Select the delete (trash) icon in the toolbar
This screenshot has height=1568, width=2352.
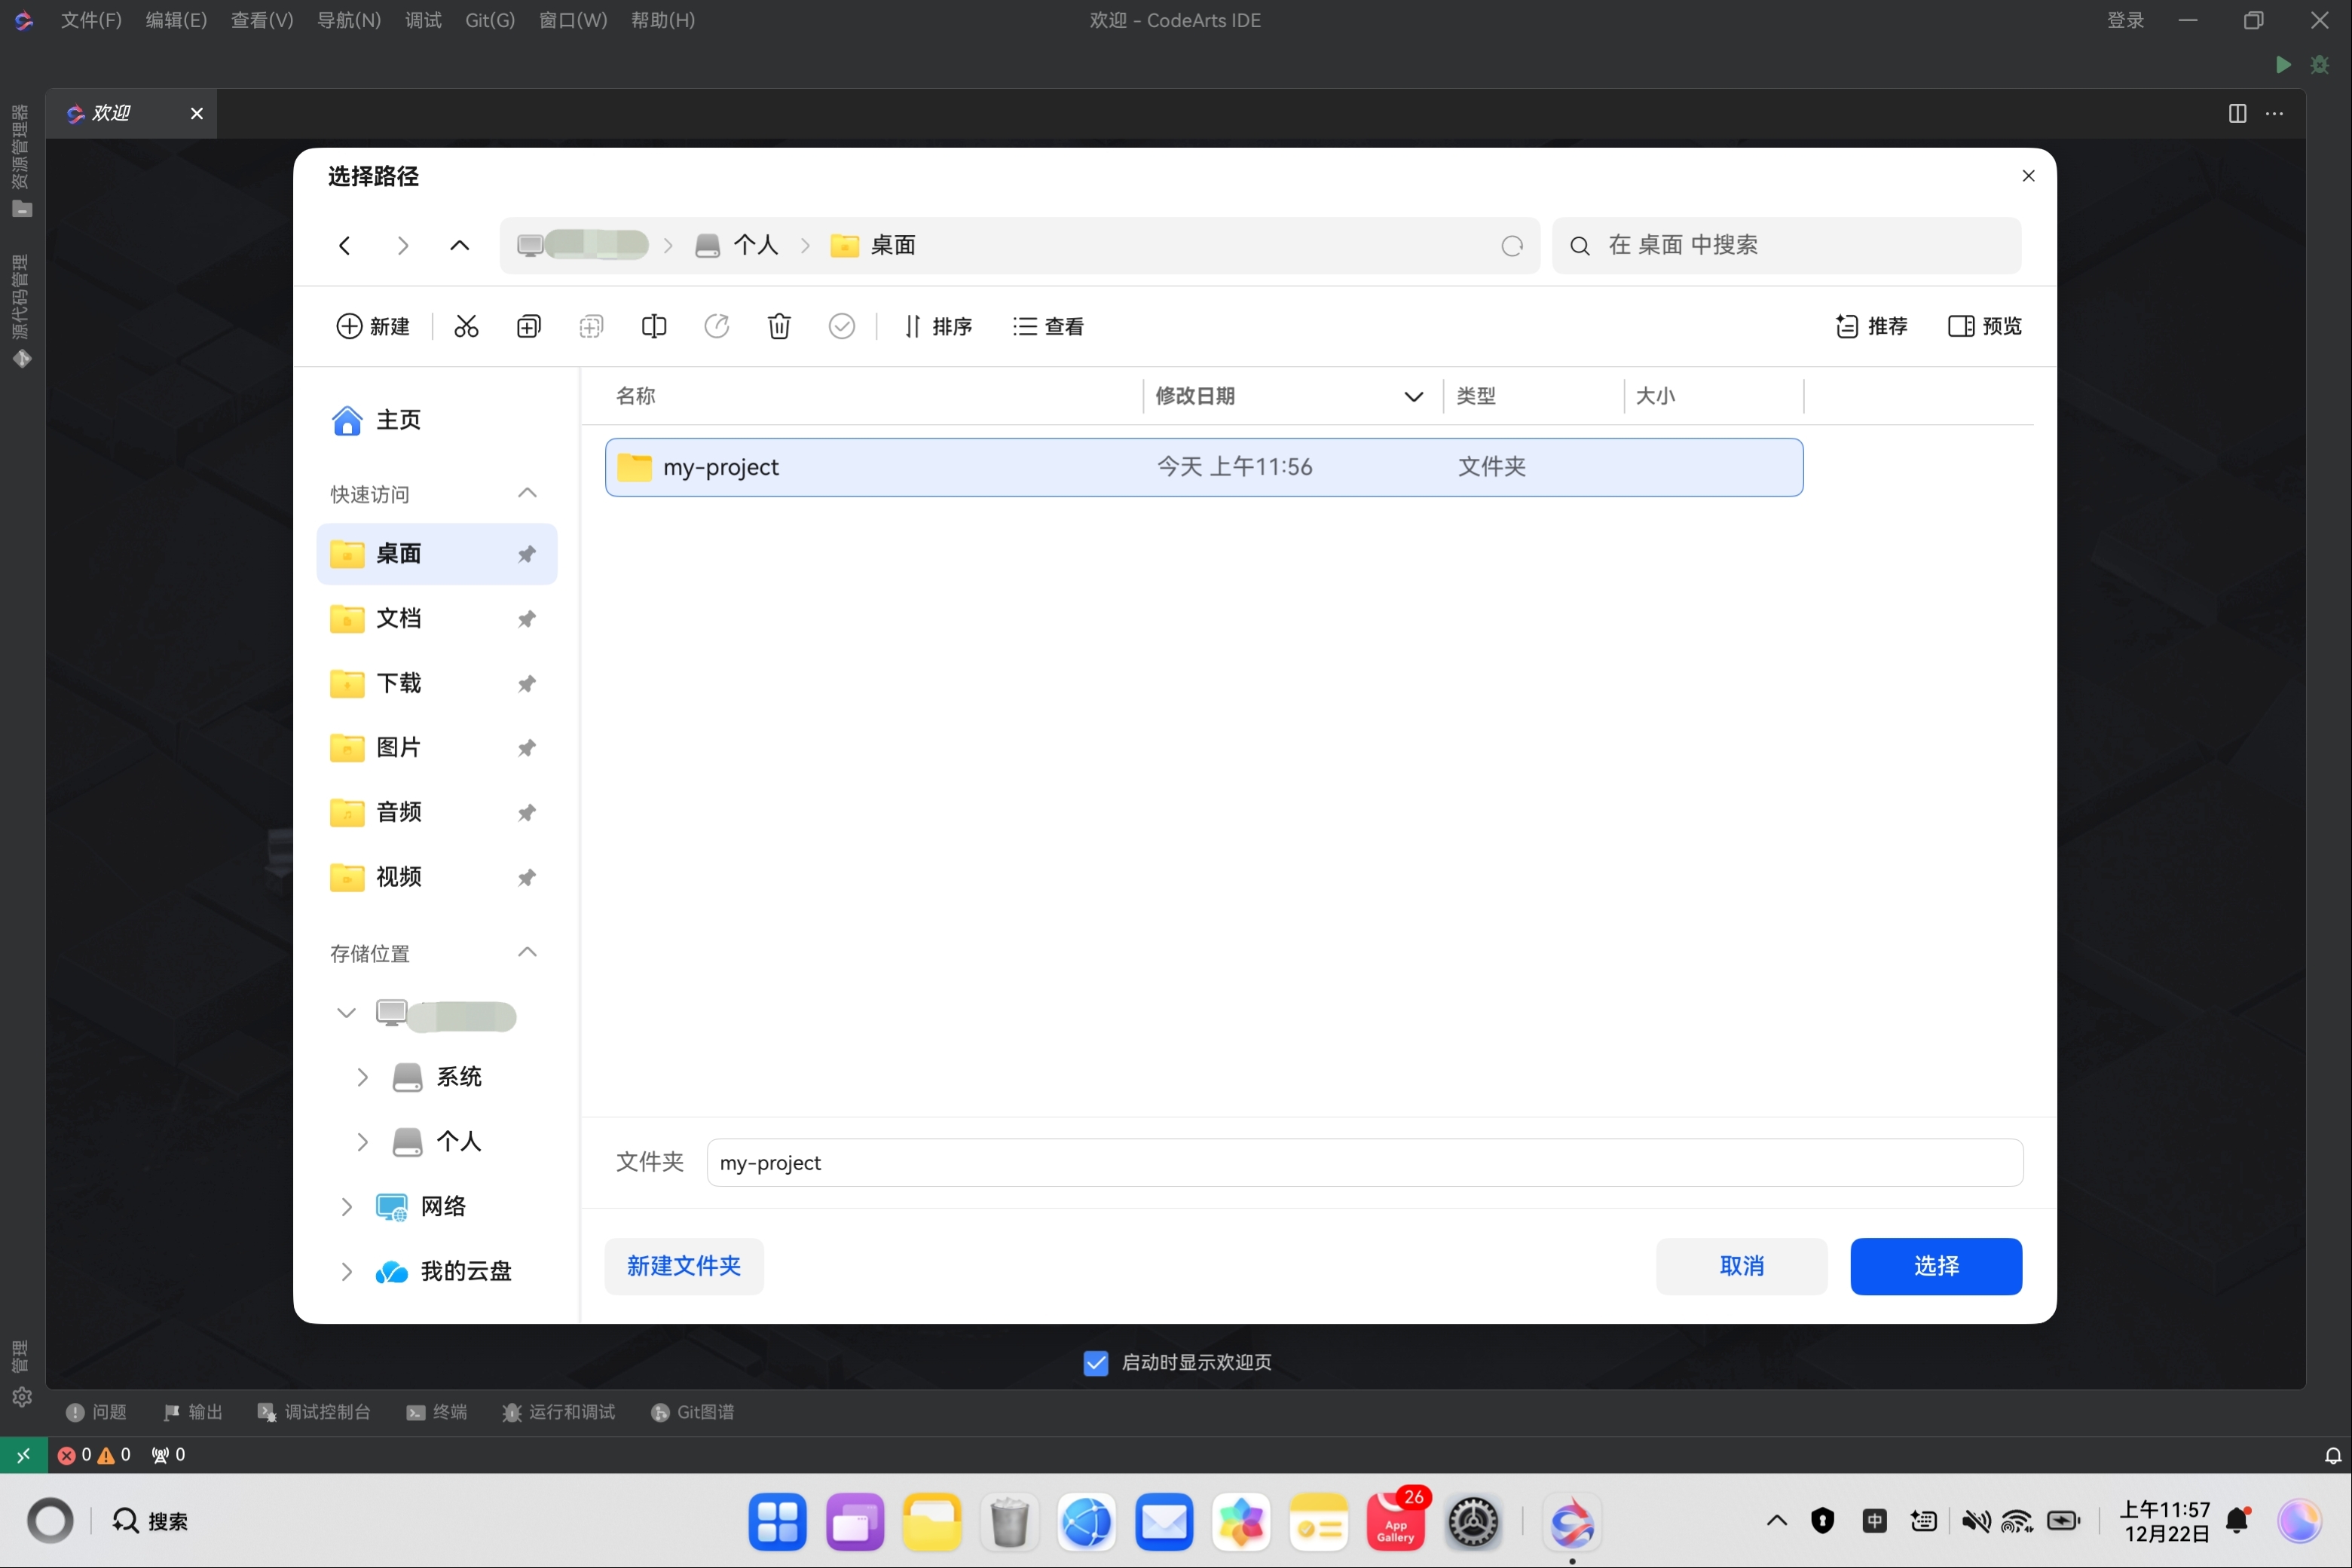(779, 326)
